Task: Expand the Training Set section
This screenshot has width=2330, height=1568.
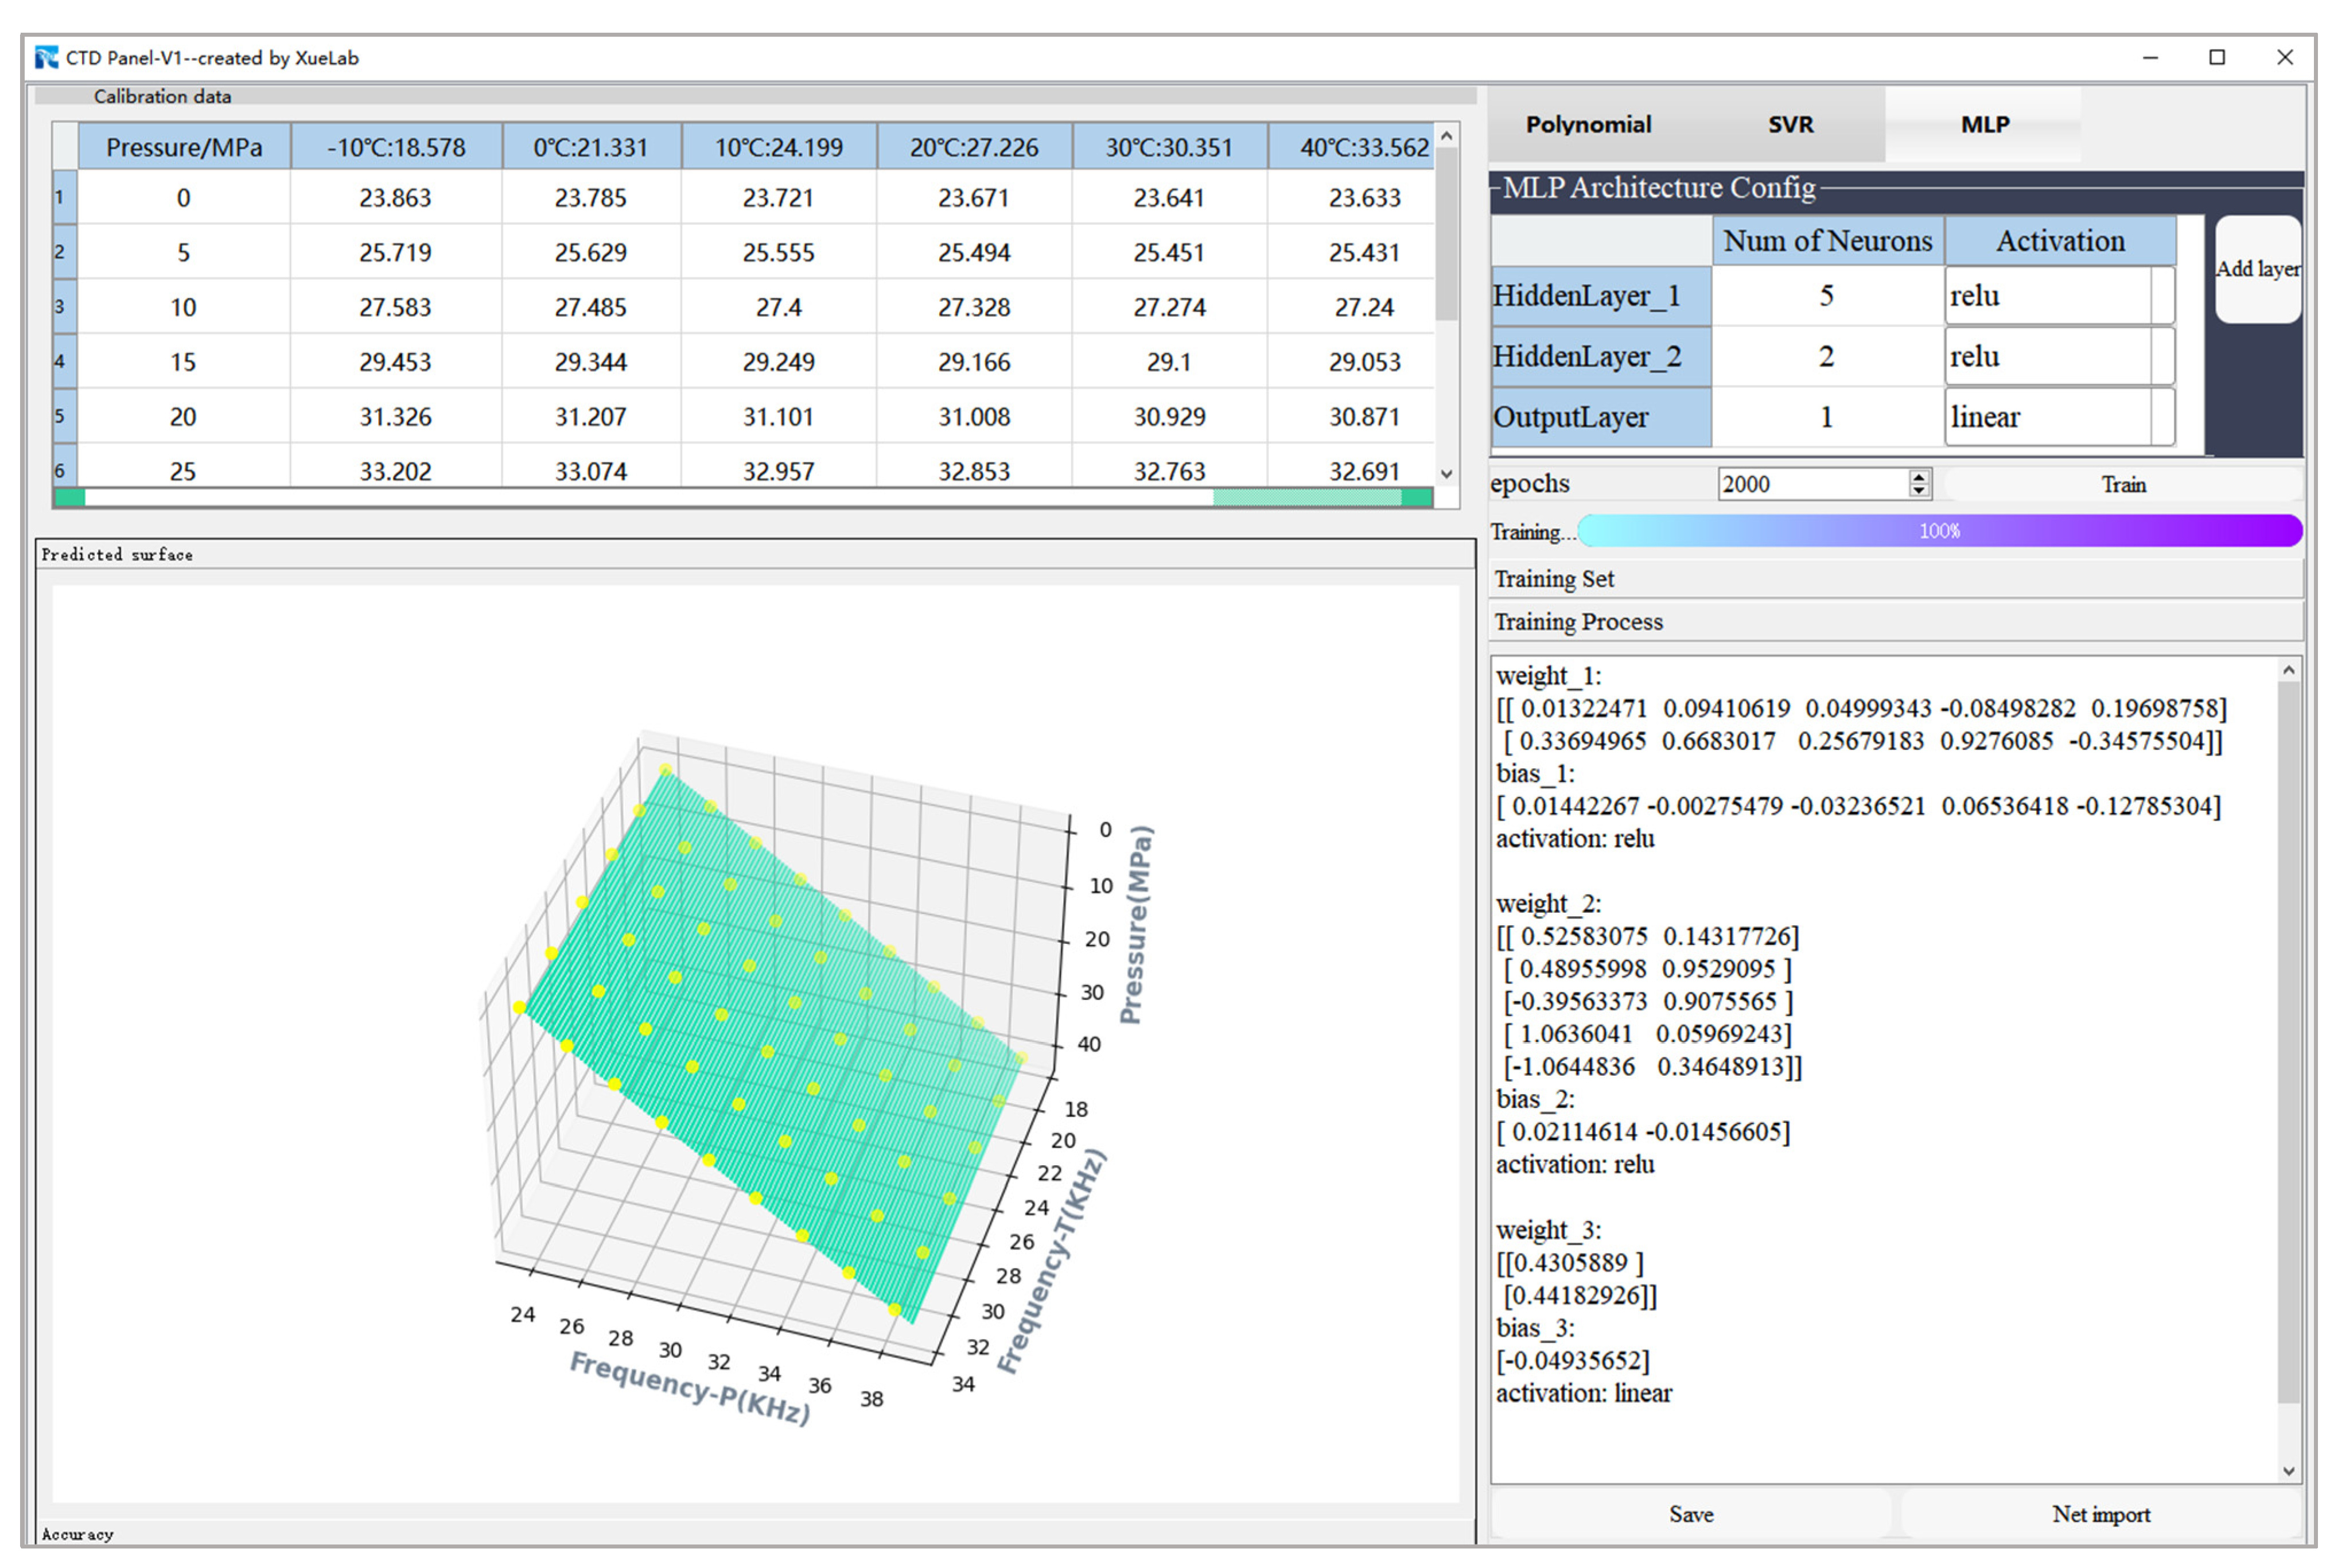Action: pos(1894,579)
